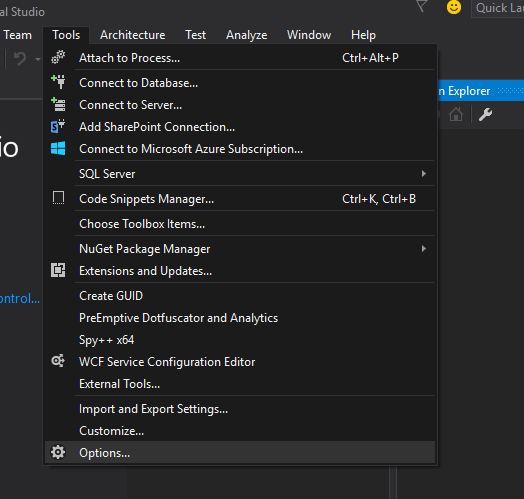
Task: Click the Code Snippets Manager icon
Action: 58,198
